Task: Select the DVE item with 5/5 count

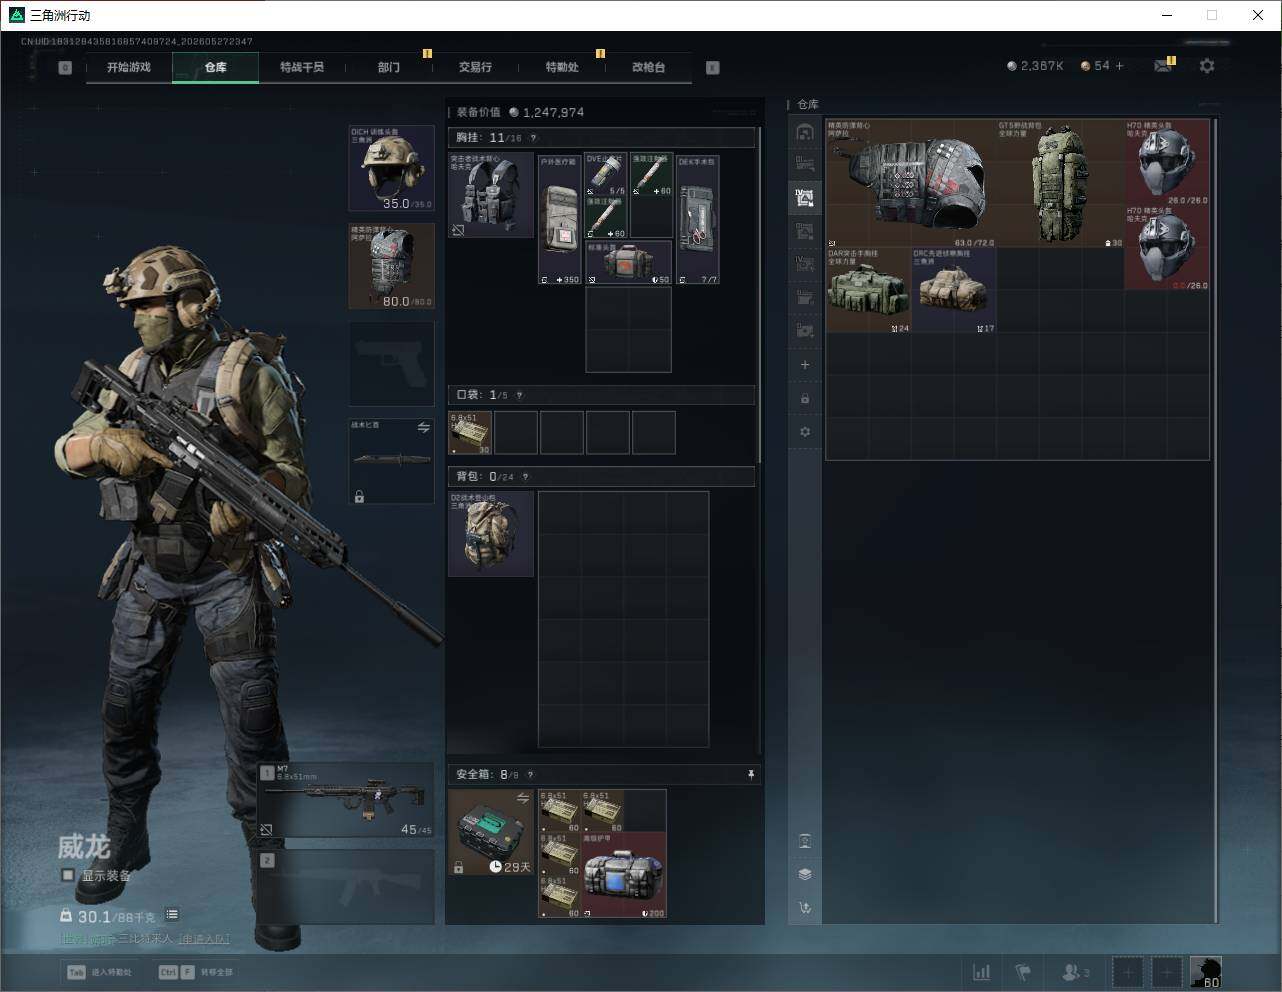Action: (x=606, y=174)
